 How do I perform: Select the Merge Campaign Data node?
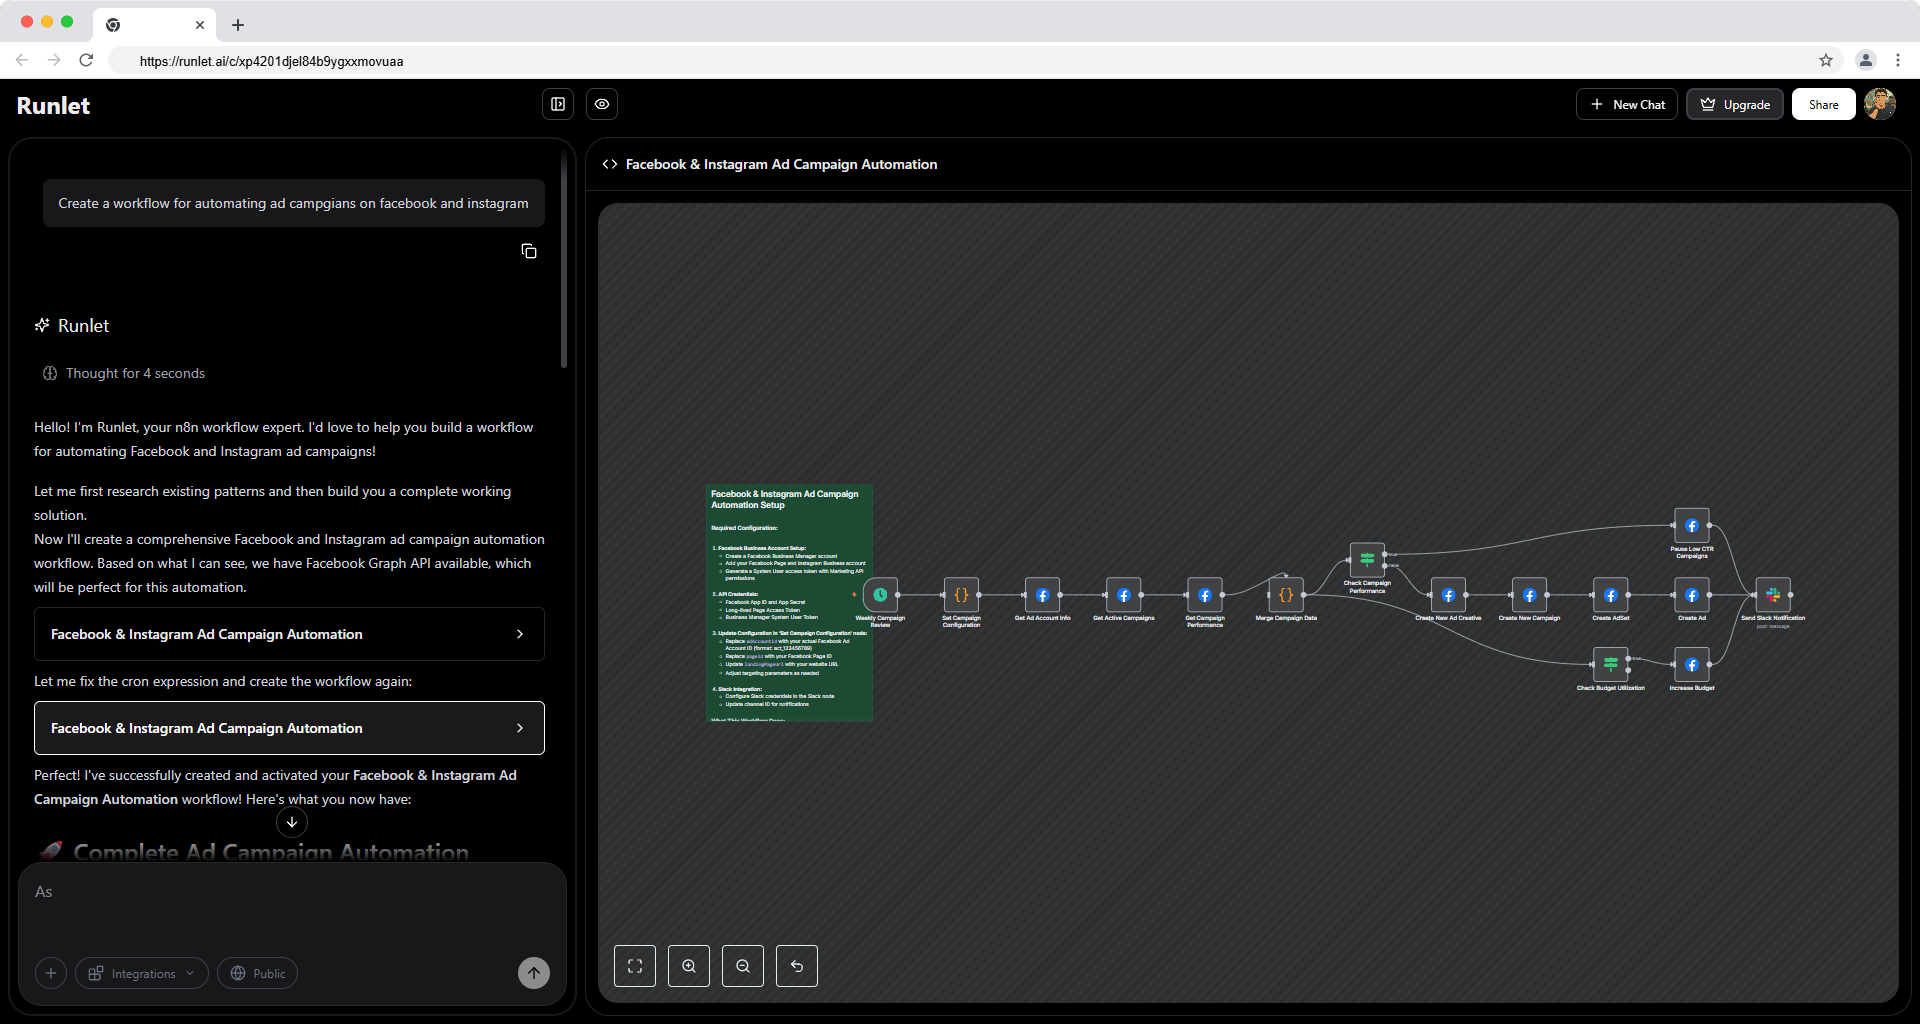pyautogui.click(x=1286, y=595)
